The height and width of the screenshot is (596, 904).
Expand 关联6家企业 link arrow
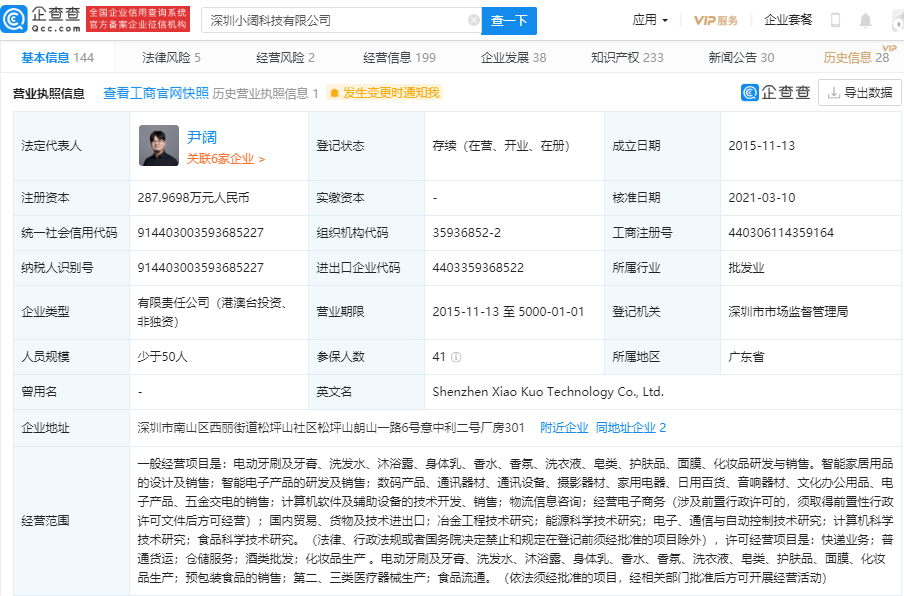pos(262,159)
